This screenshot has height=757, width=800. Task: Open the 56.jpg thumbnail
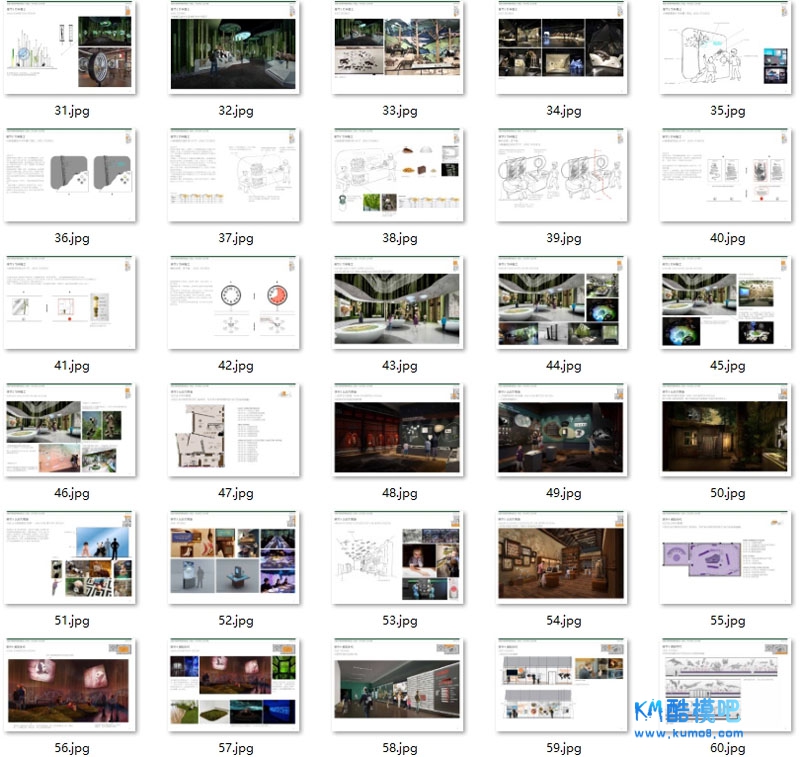point(71,687)
